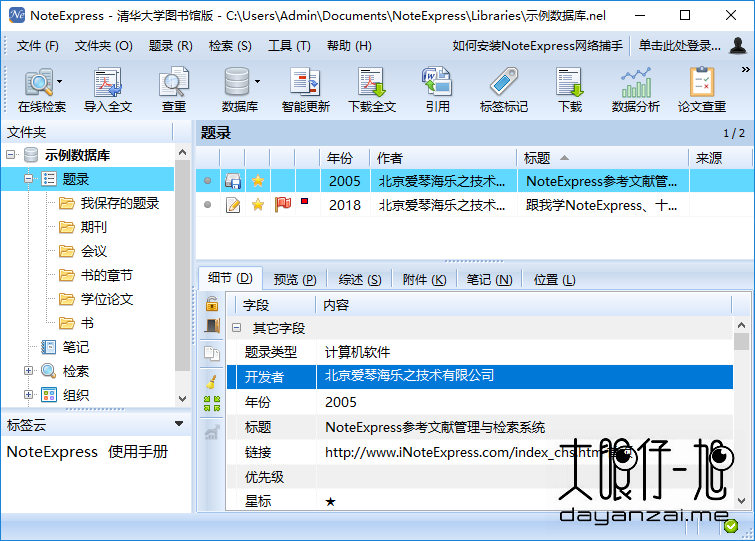
Task: Open the 数据库 dropdown arrow
Action: (258, 81)
